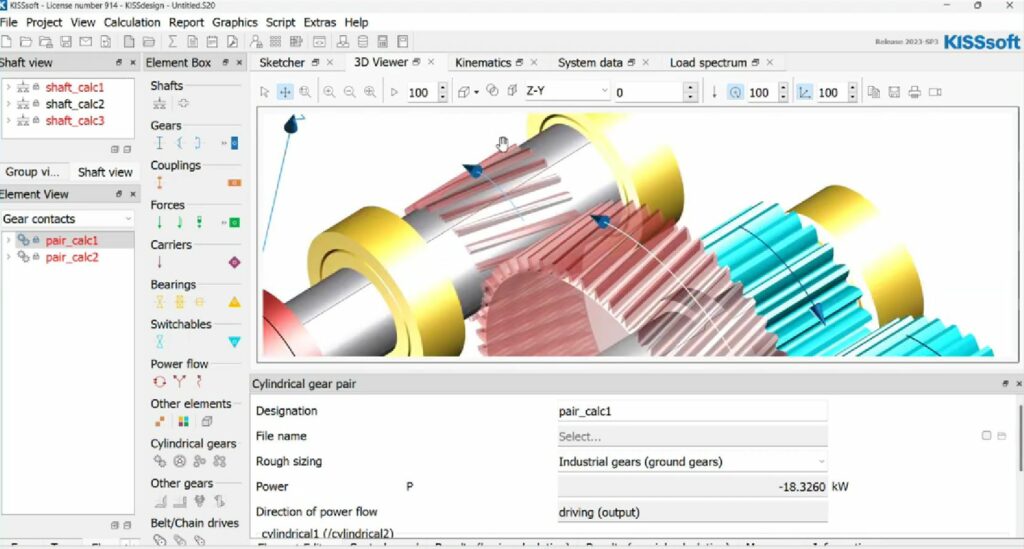1024x549 pixels.
Task: Click the print icon in viewer toolbar
Action: click(914, 92)
